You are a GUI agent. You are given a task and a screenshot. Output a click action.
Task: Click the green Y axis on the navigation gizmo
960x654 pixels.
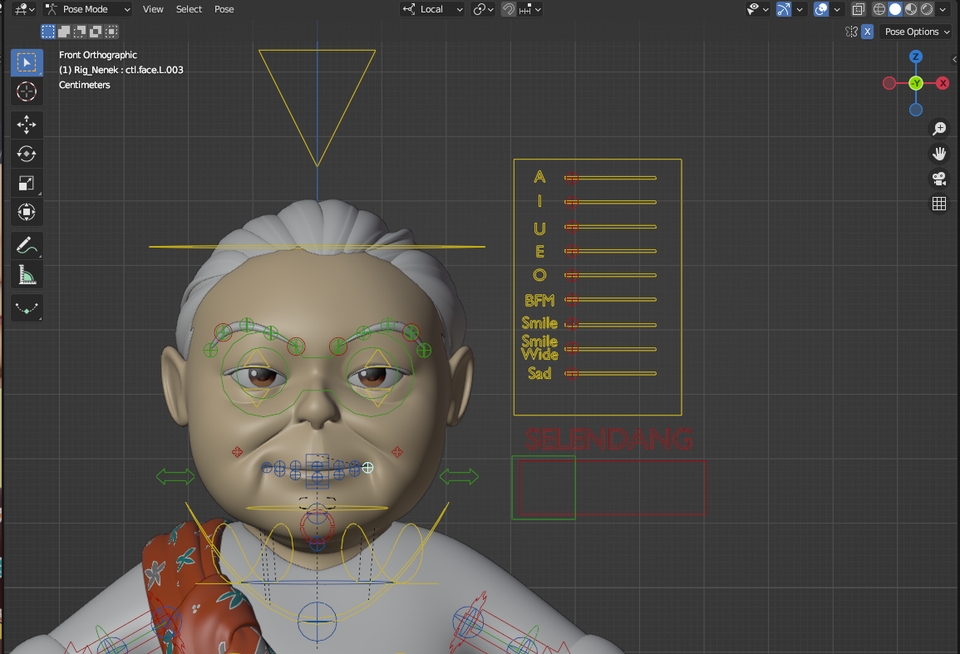click(x=916, y=83)
